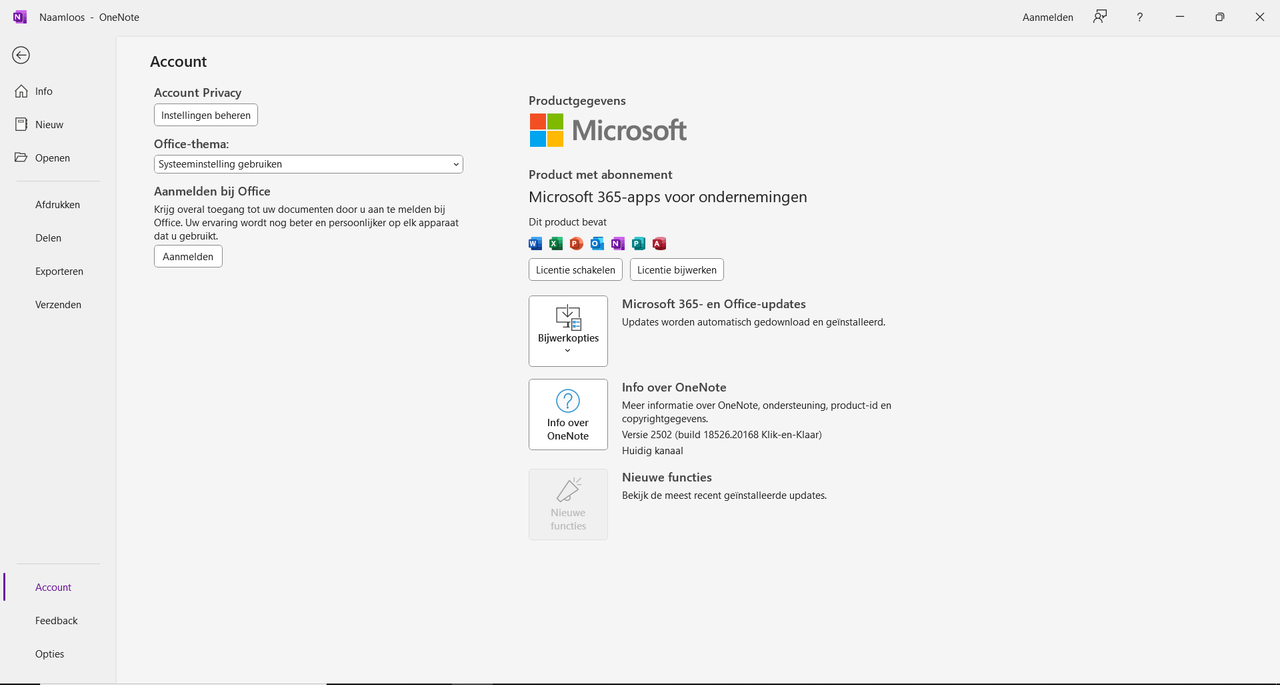Select Nieuw in the sidebar
Viewport: 1280px width, 685px height.
(58, 124)
